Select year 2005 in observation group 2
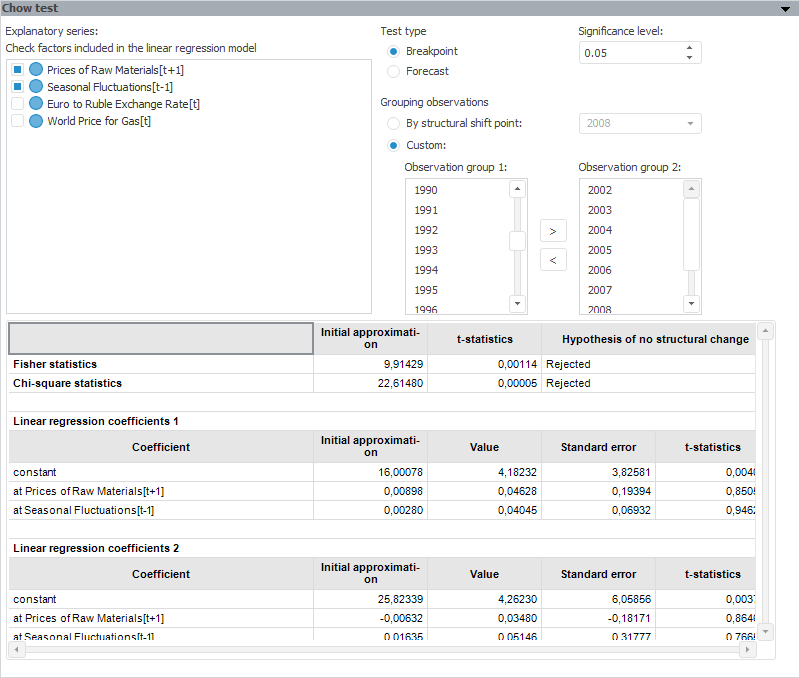This screenshot has width=800, height=678. 600,250
